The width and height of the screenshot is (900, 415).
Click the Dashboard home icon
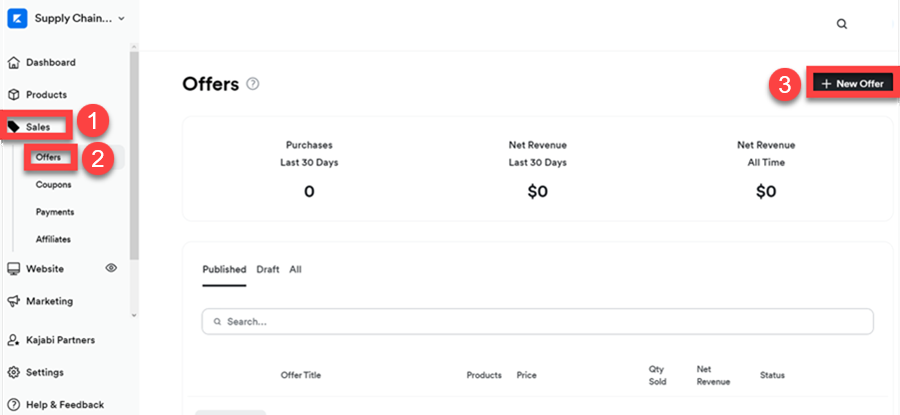tap(14, 63)
